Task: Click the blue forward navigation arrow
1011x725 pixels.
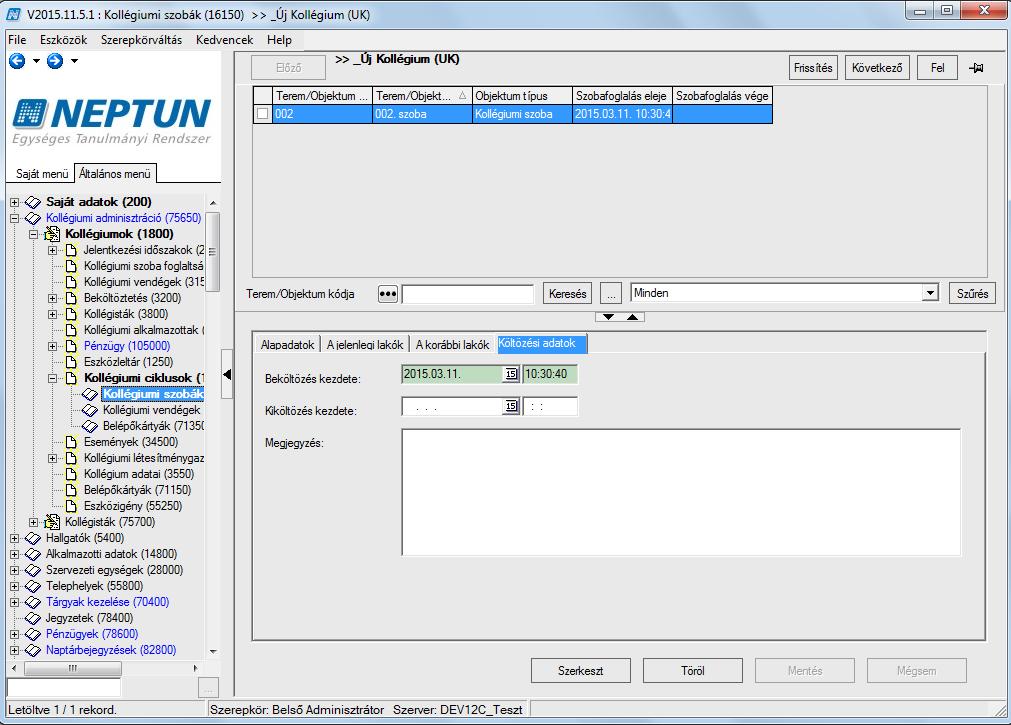Action: (x=55, y=61)
